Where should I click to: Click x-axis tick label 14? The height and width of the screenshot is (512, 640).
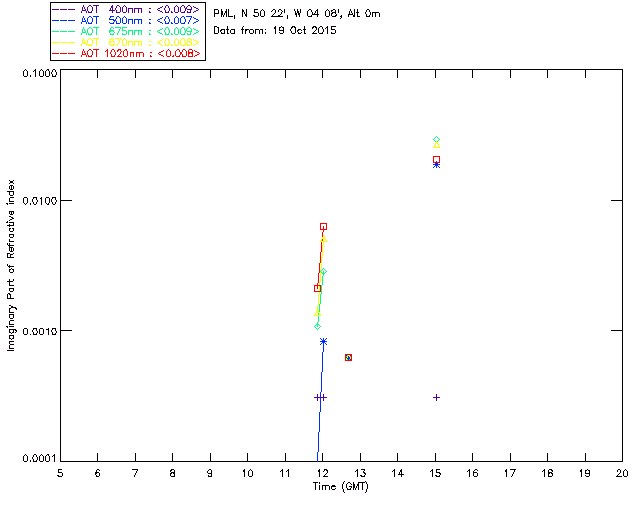[x=398, y=473]
